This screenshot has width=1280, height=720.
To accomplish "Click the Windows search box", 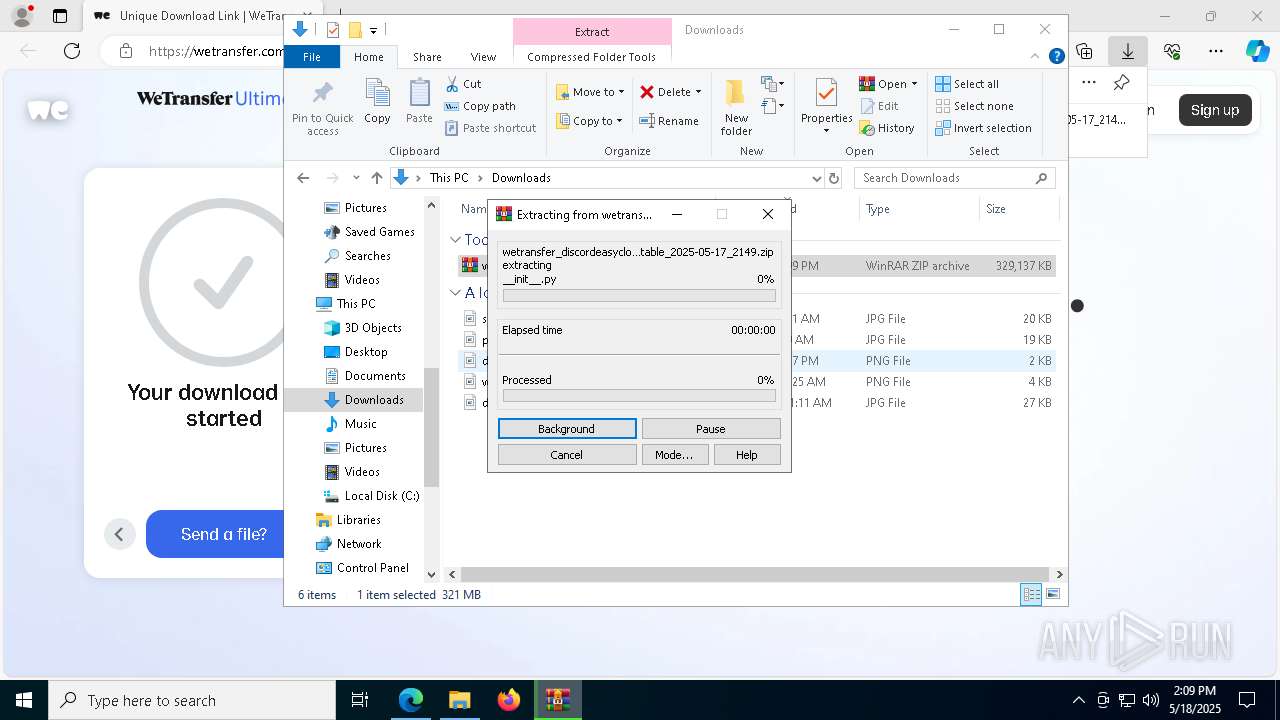I will (192, 700).
